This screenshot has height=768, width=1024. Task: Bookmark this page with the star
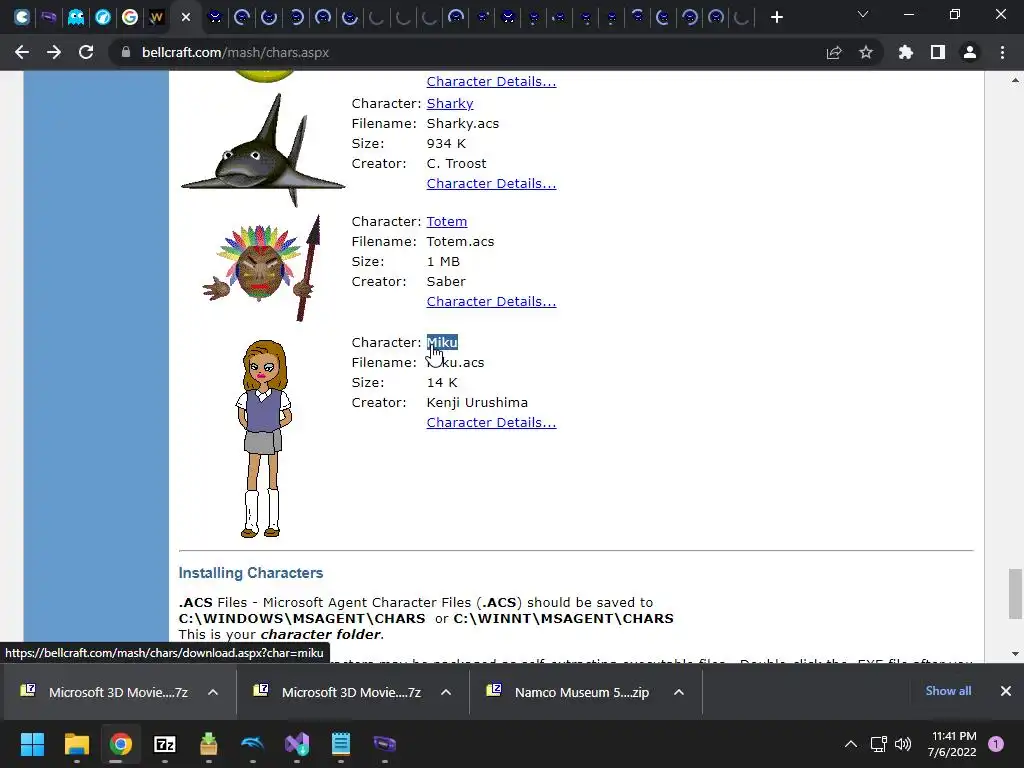866,52
